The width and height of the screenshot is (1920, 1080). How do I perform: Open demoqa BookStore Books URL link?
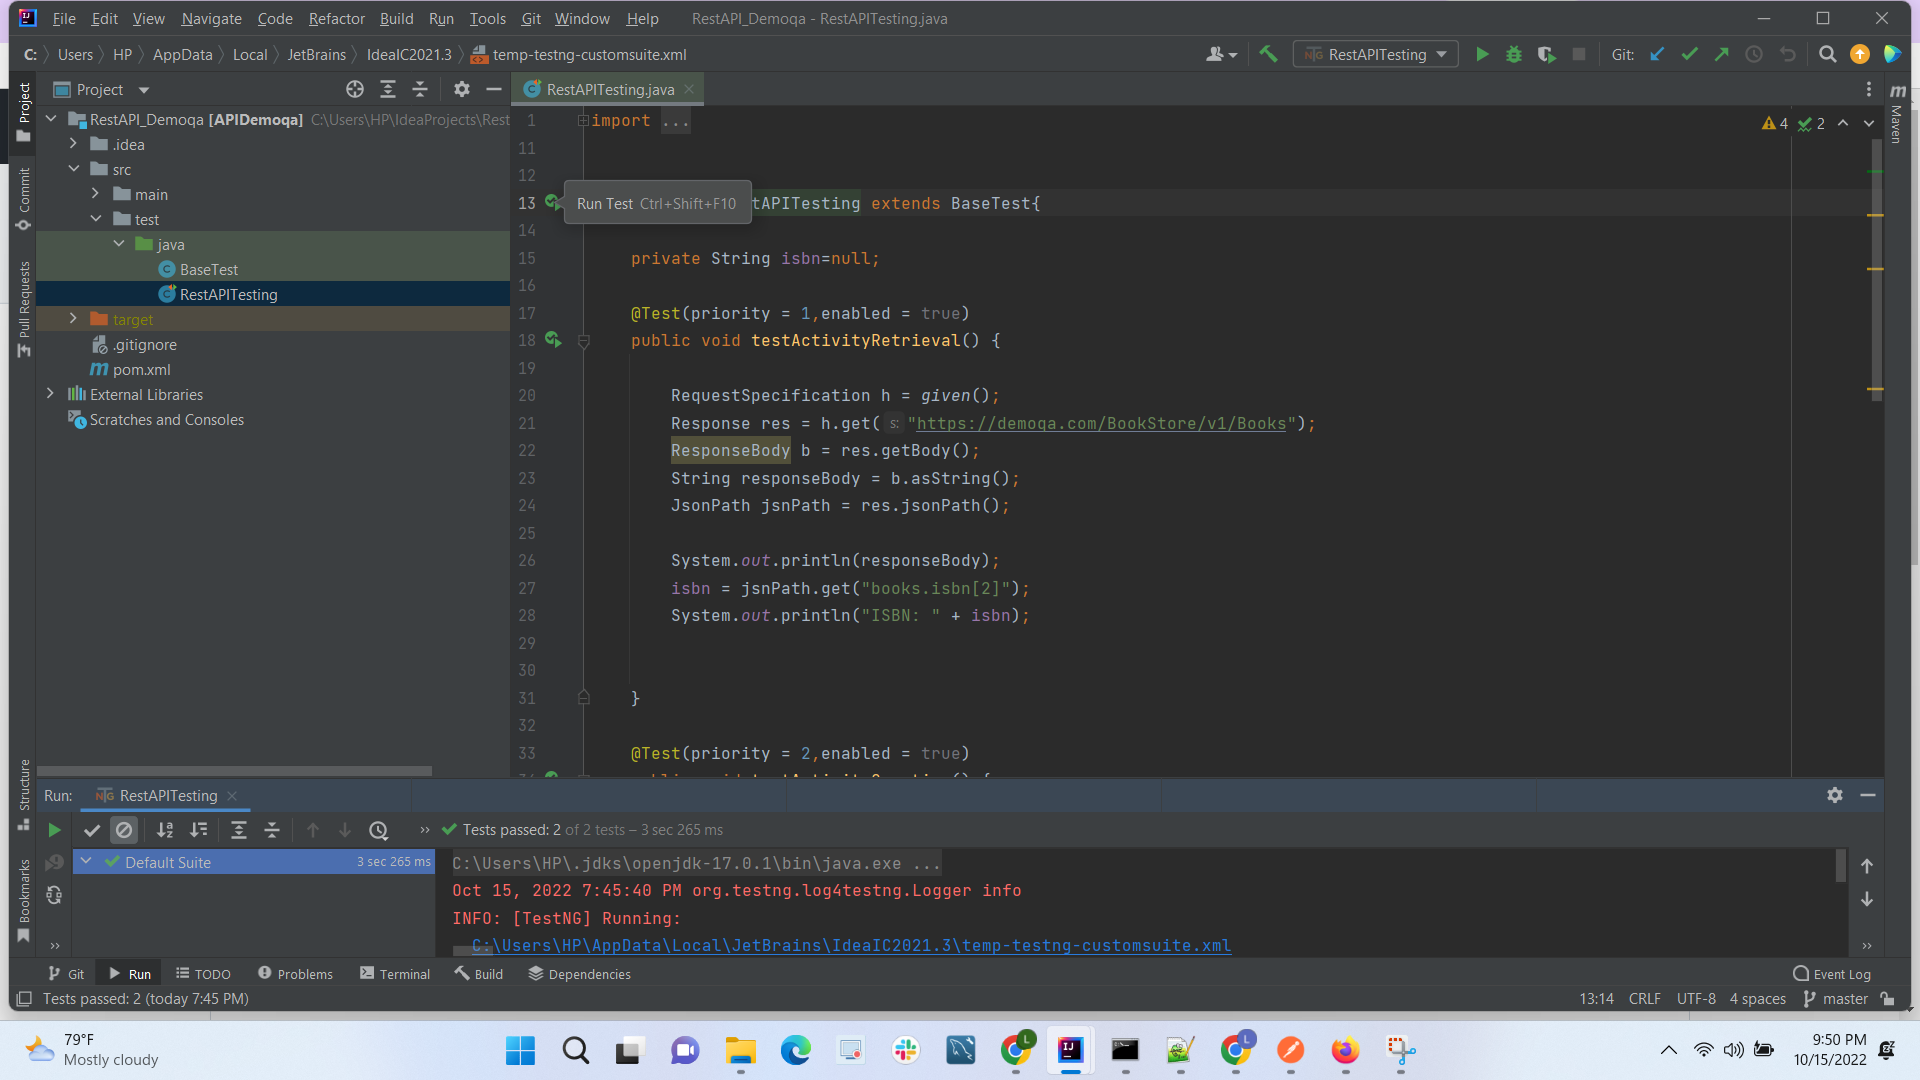(x=1101, y=424)
